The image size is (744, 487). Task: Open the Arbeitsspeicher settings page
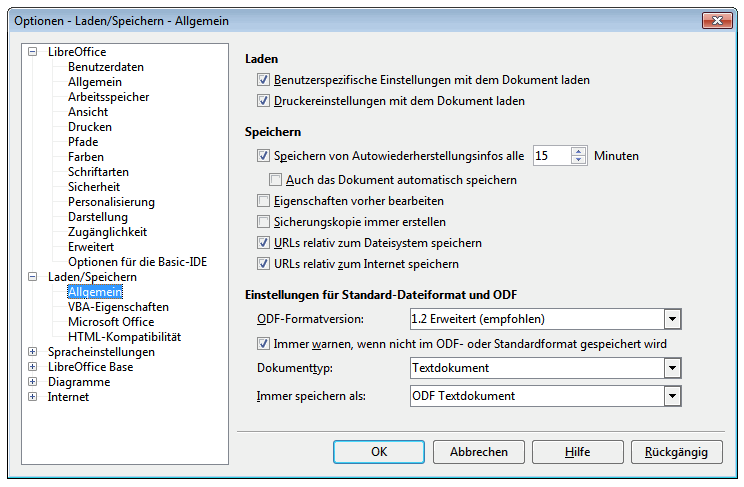point(109,97)
